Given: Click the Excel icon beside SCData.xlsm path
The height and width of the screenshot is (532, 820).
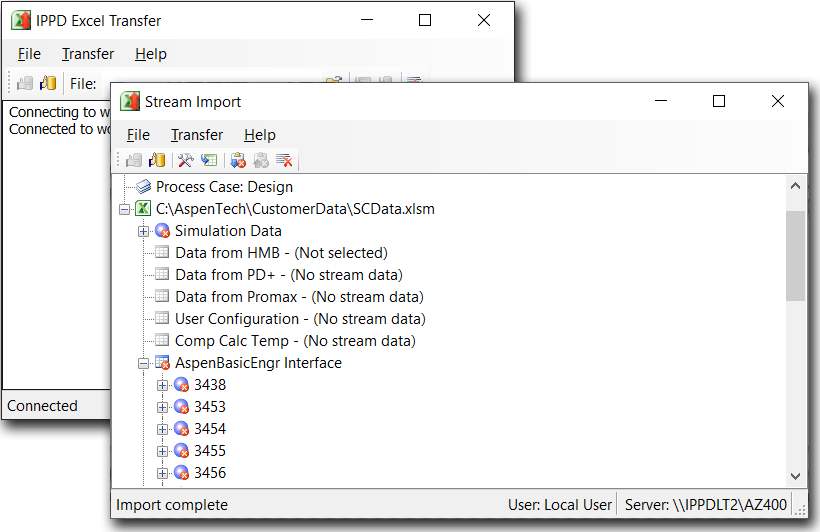Looking at the screenshot, I should pyautogui.click(x=143, y=209).
